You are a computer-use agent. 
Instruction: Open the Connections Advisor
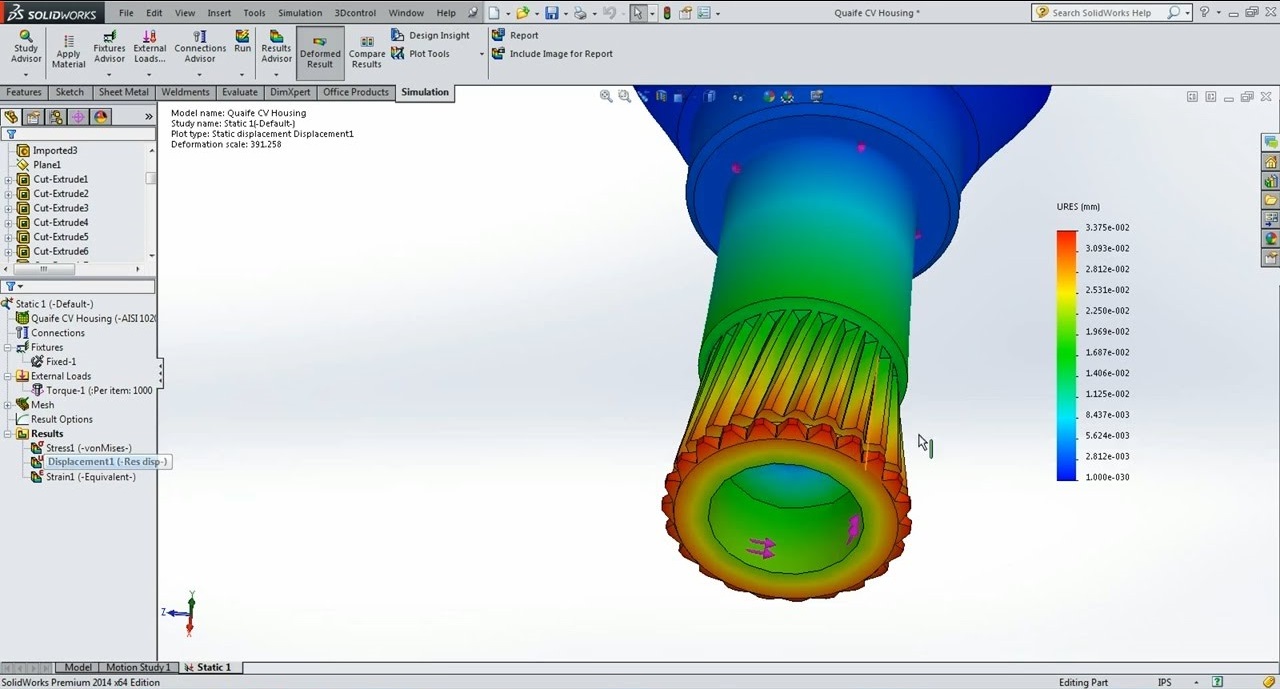(200, 46)
